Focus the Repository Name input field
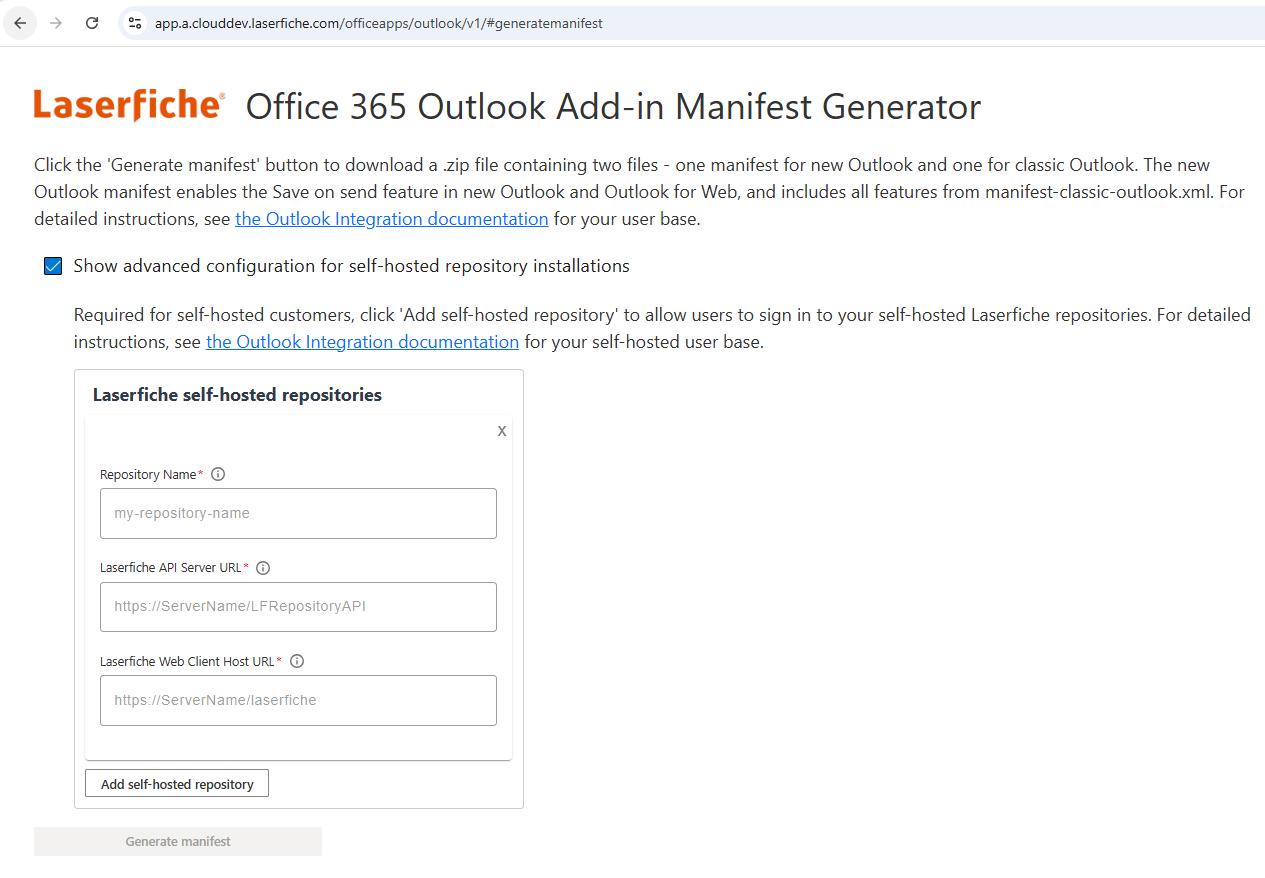The width and height of the screenshot is (1265, 878). click(298, 513)
